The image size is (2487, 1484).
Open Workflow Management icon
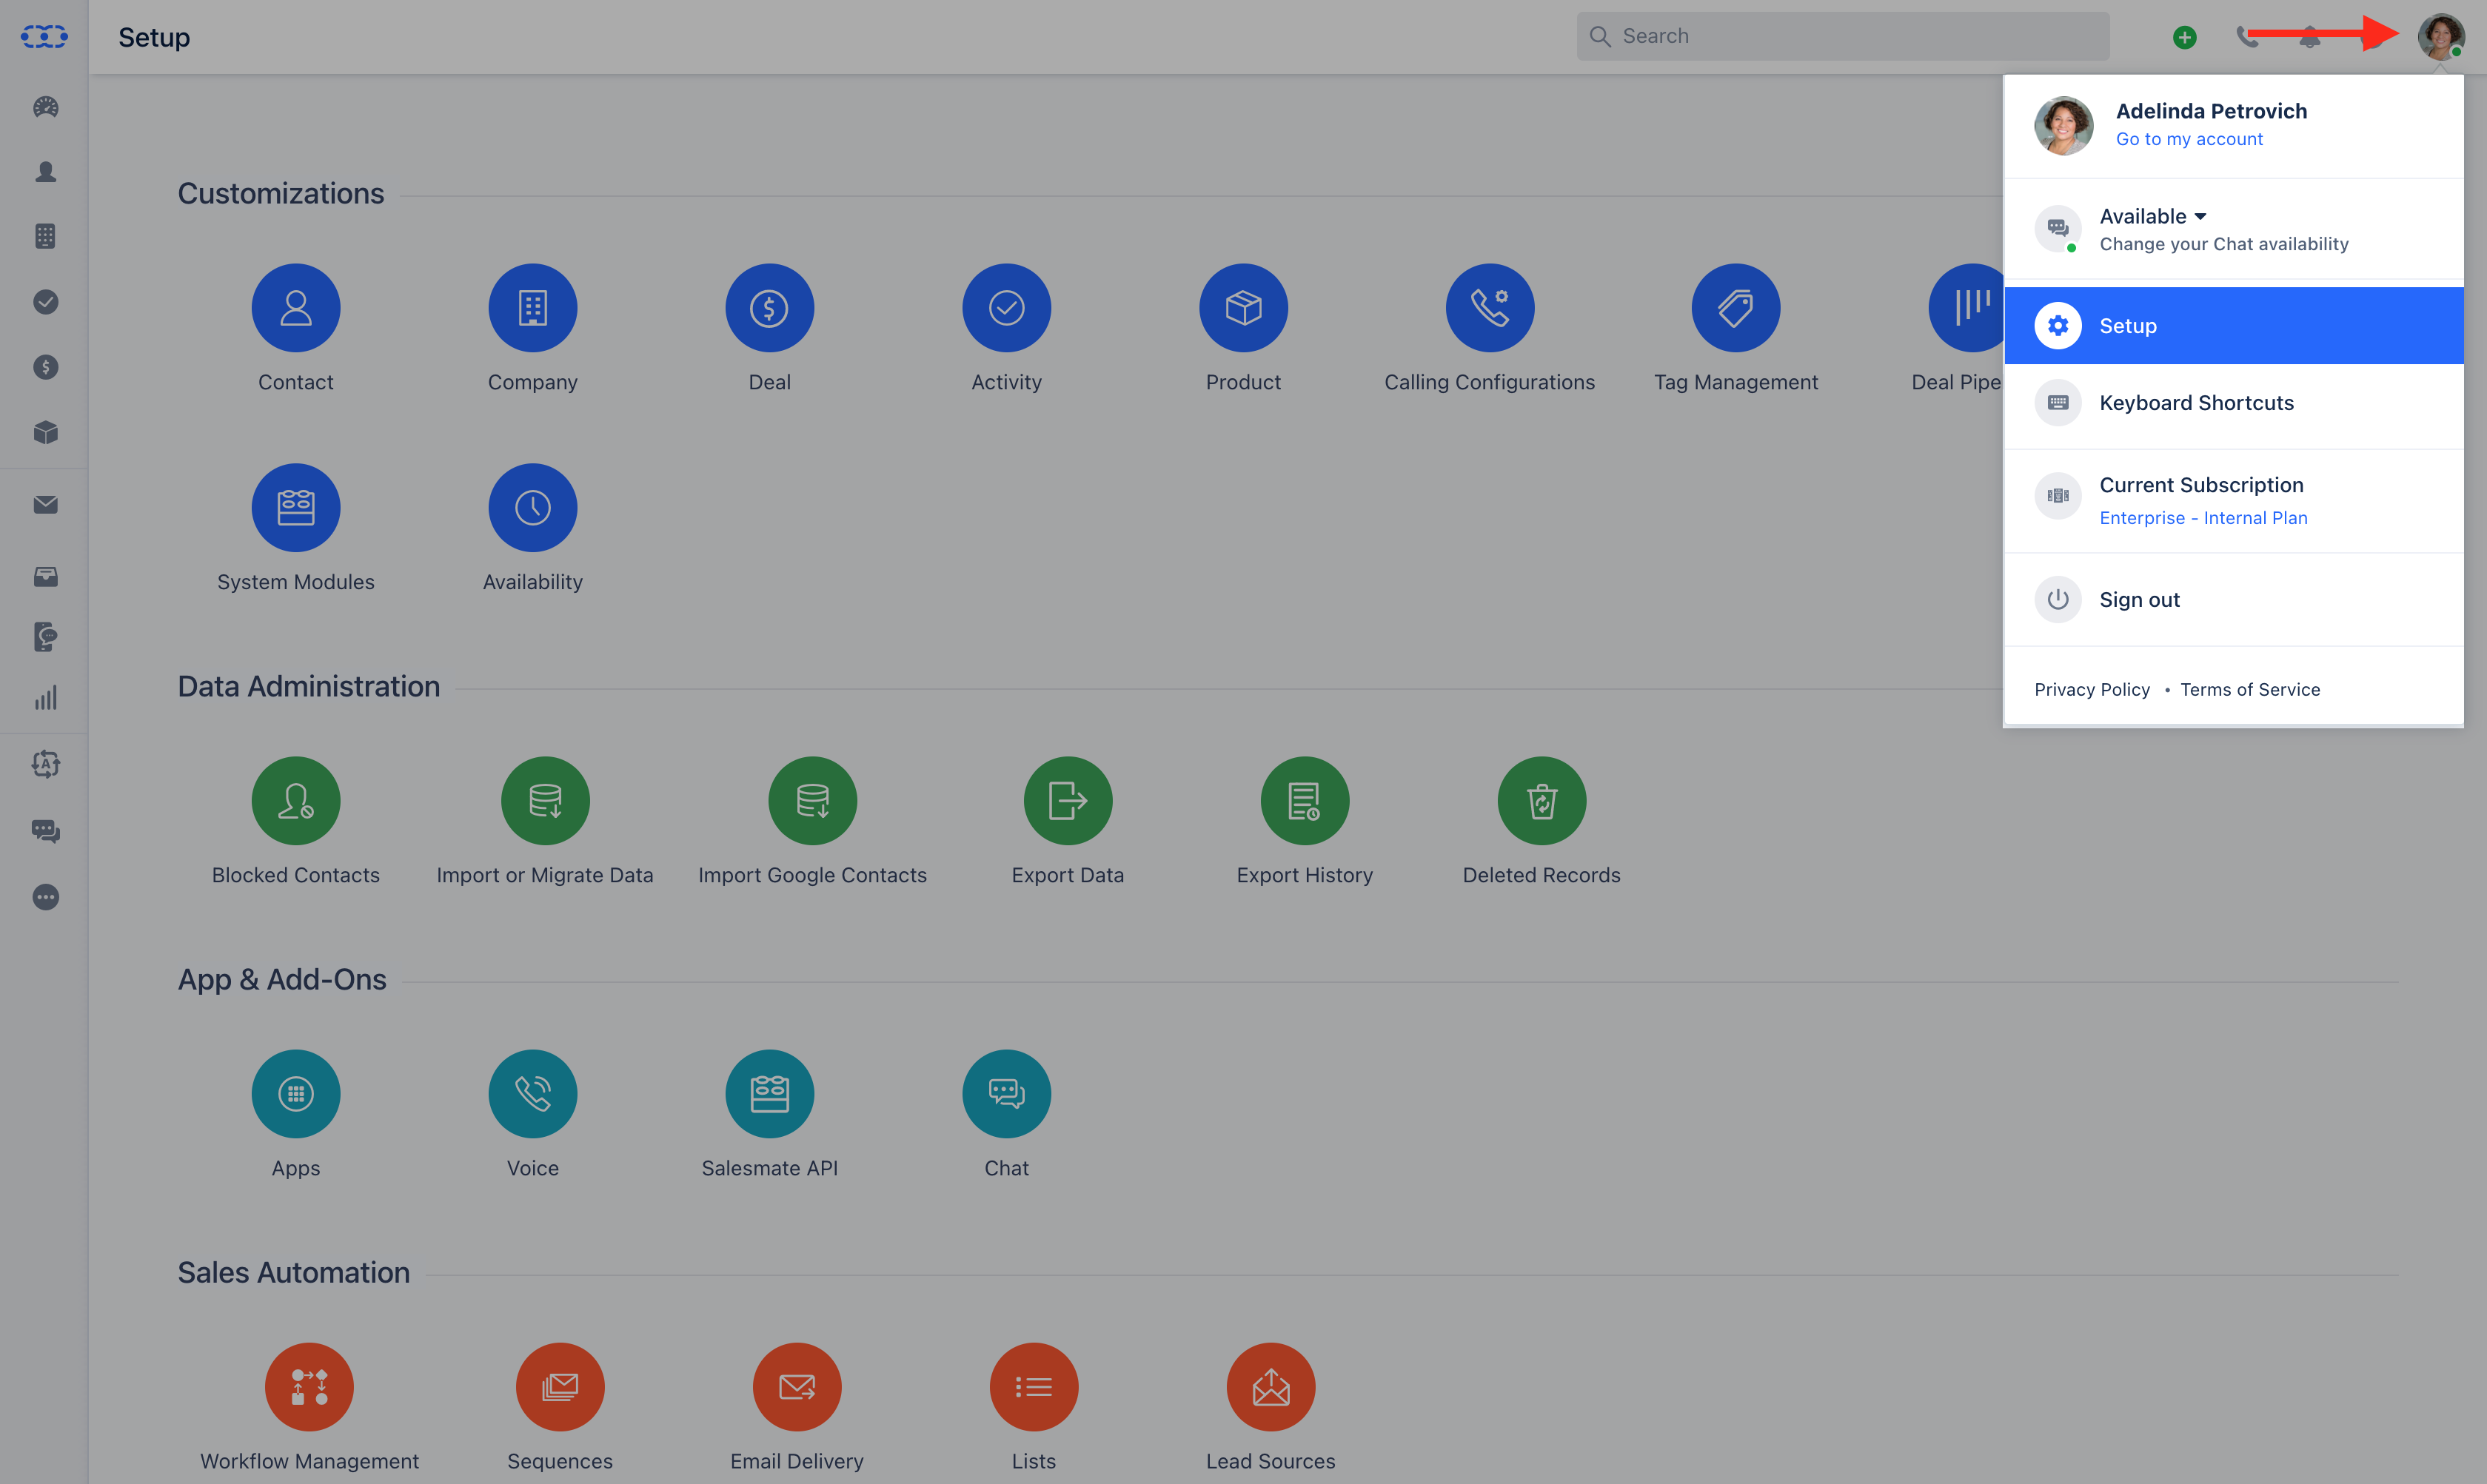click(x=309, y=1387)
